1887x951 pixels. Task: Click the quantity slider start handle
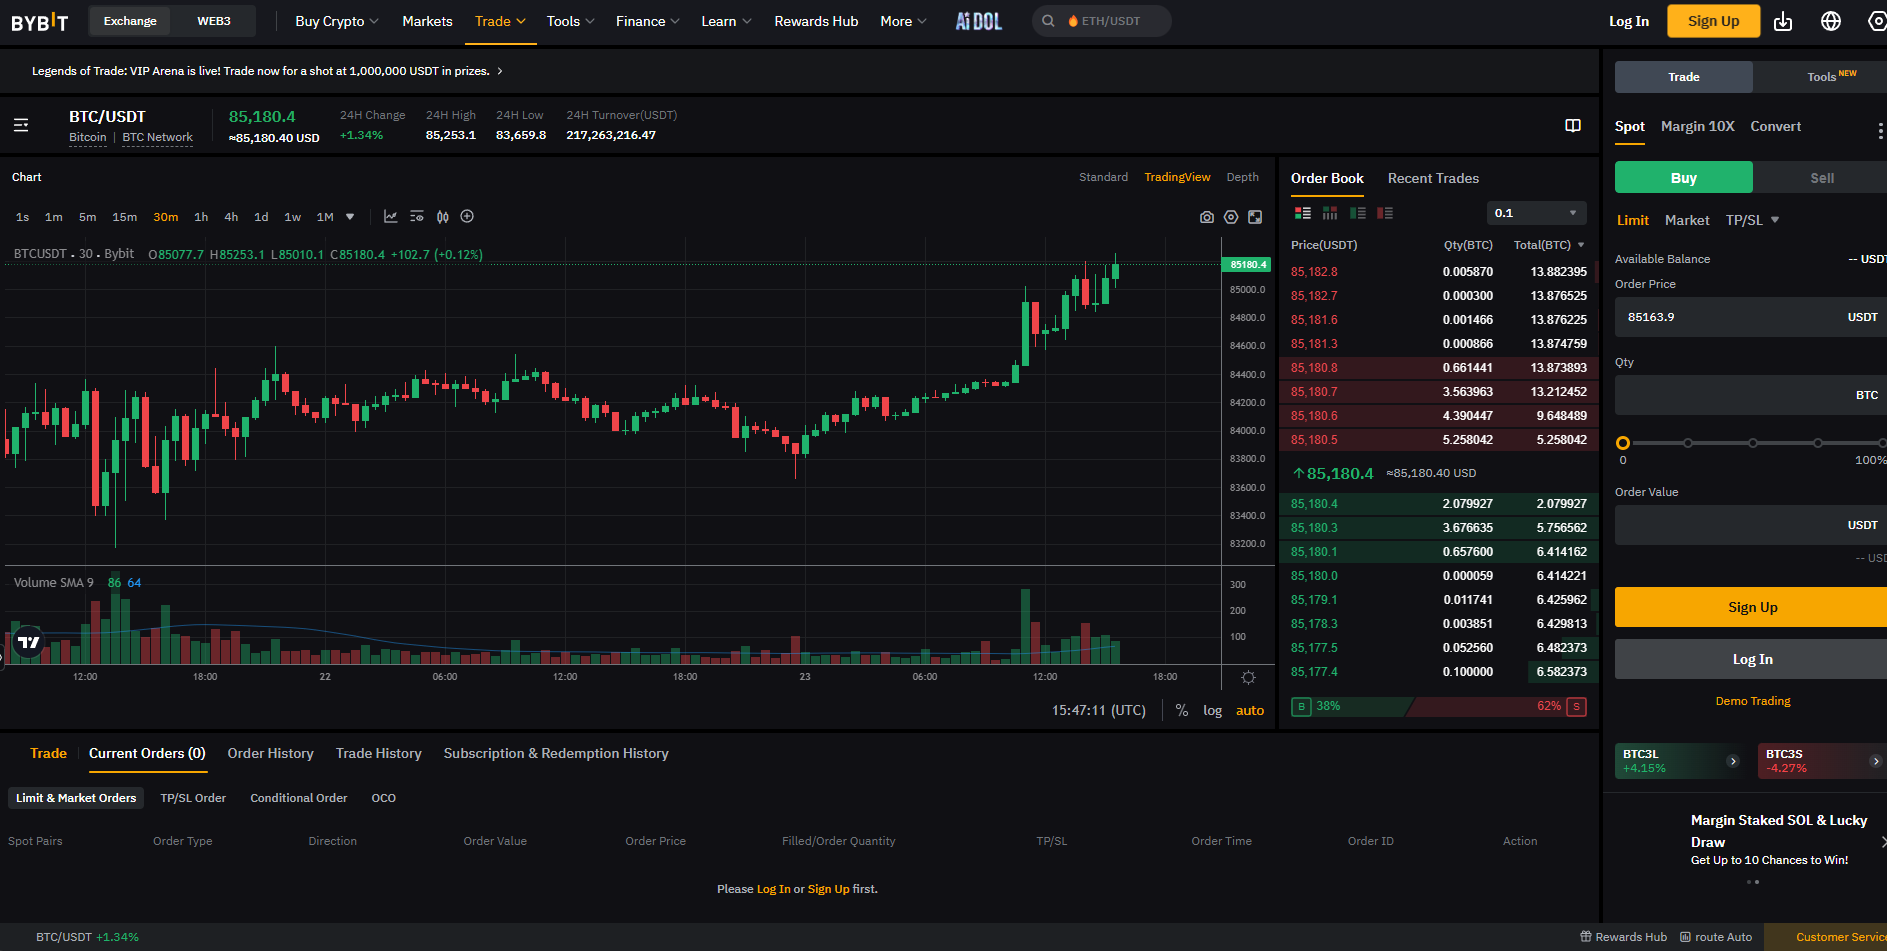[x=1623, y=443]
